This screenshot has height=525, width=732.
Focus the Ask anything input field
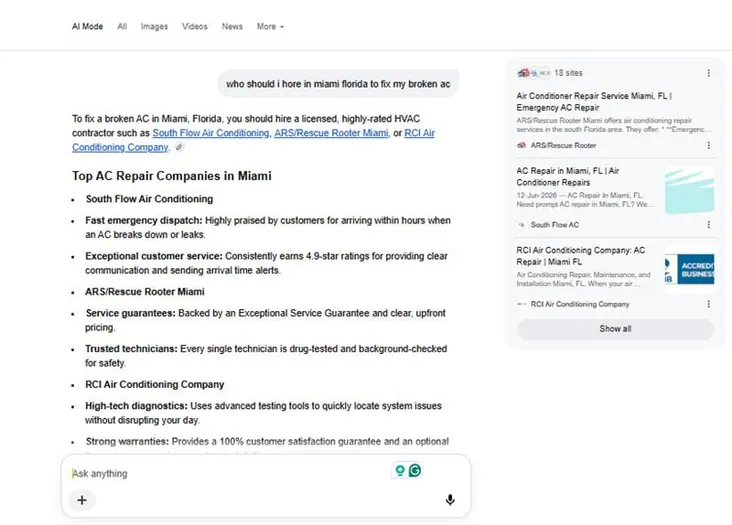[x=229, y=473]
